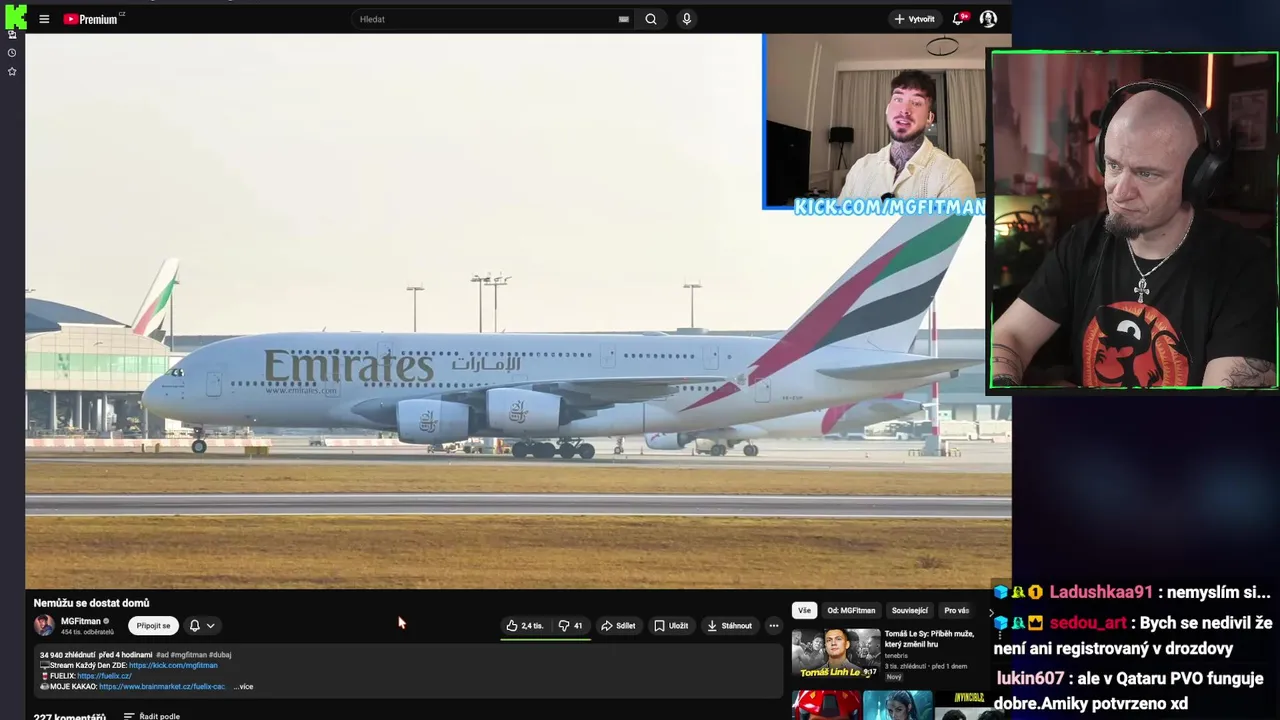The height and width of the screenshot is (720, 1280).
Task: Click the #mgfitman hashtag
Action: pos(189,655)
